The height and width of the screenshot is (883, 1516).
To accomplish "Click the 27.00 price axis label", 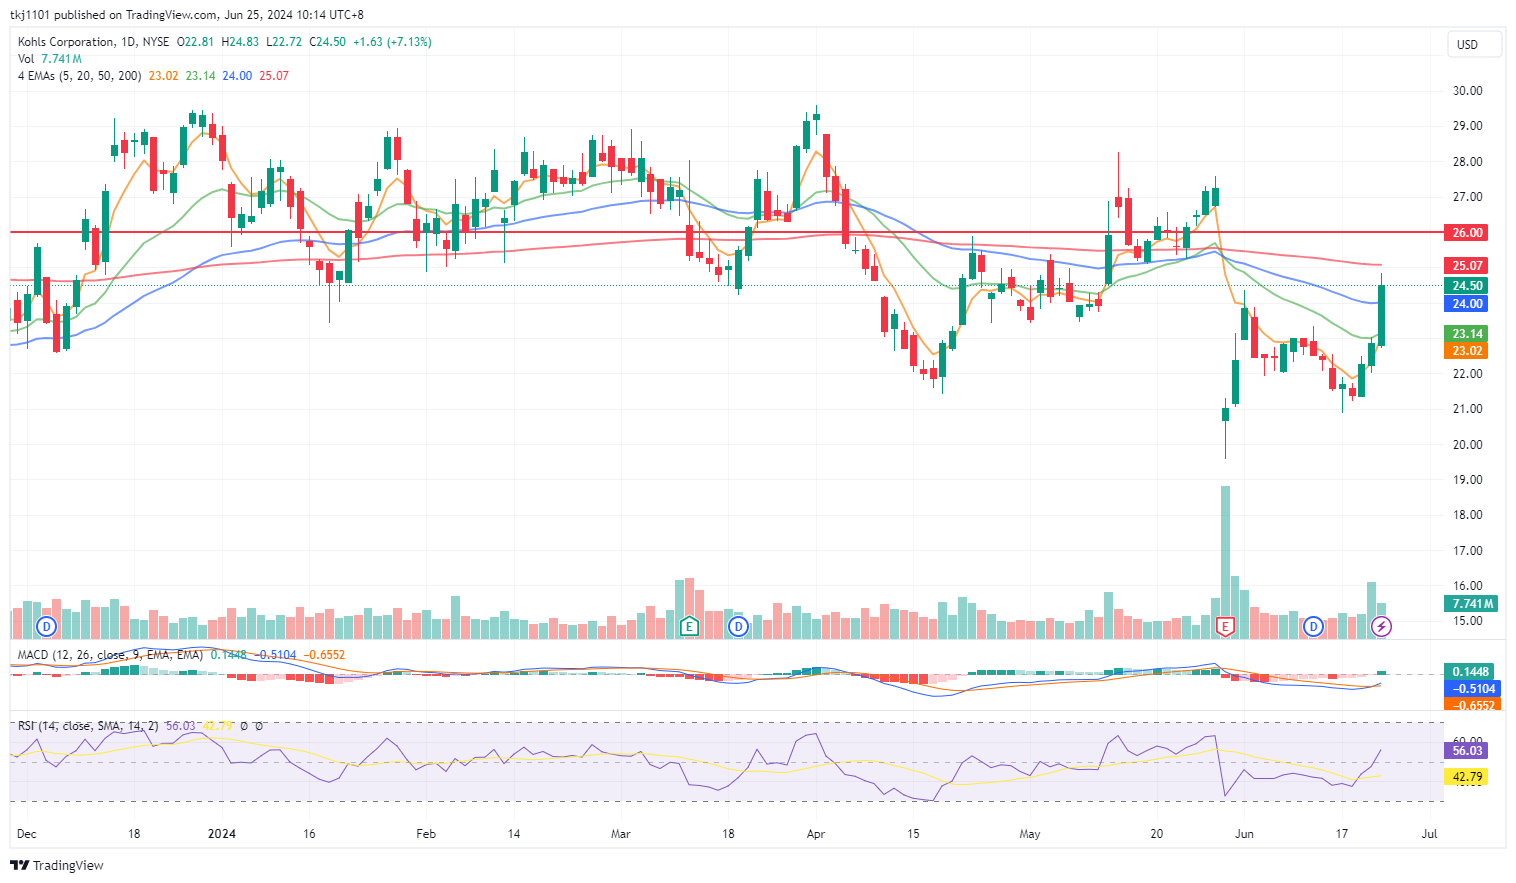I will [x=1467, y=197].
